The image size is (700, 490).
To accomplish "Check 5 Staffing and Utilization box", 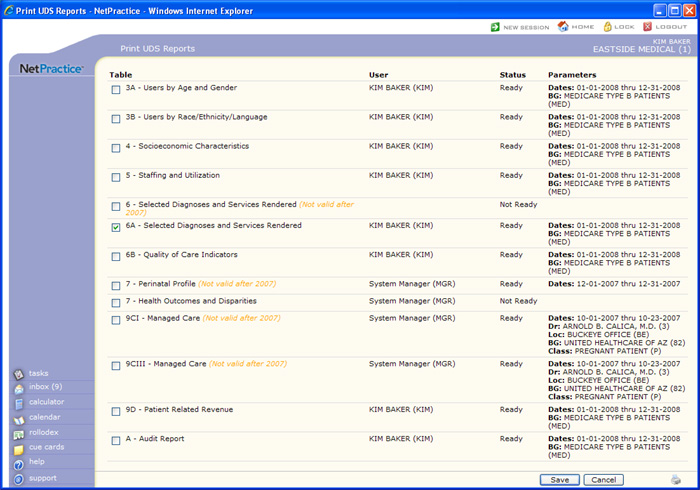I will 116,177.
